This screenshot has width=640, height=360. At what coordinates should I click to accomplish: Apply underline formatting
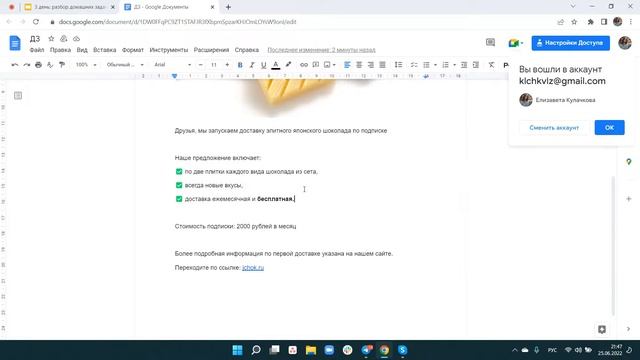pyautogui.click(x=264, y=65)
